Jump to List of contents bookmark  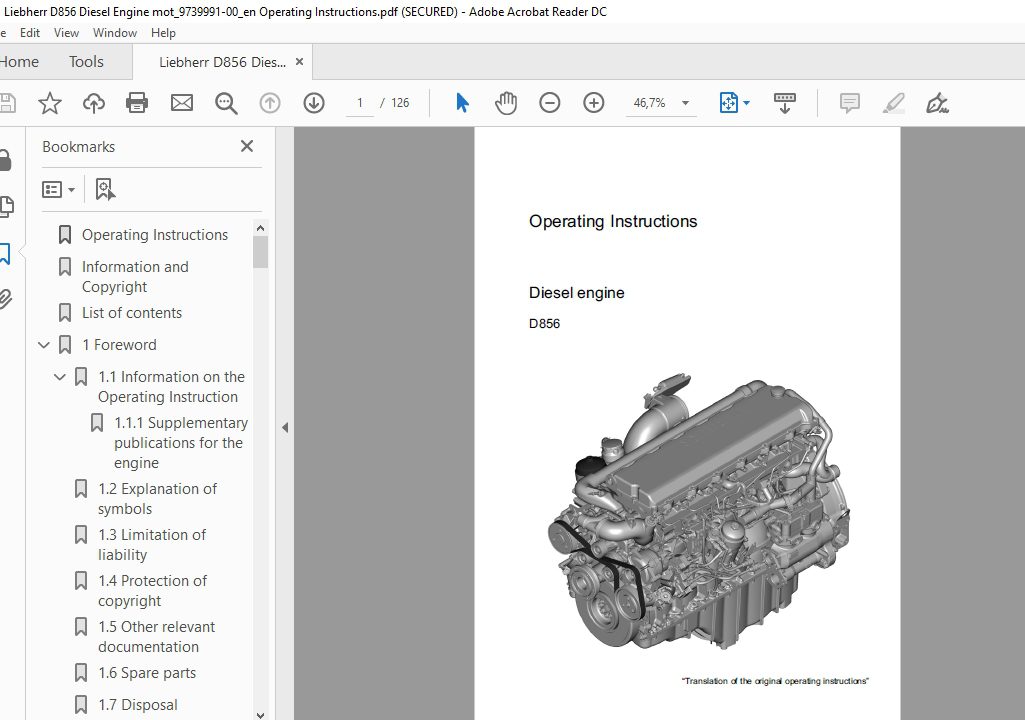point(132,313)
